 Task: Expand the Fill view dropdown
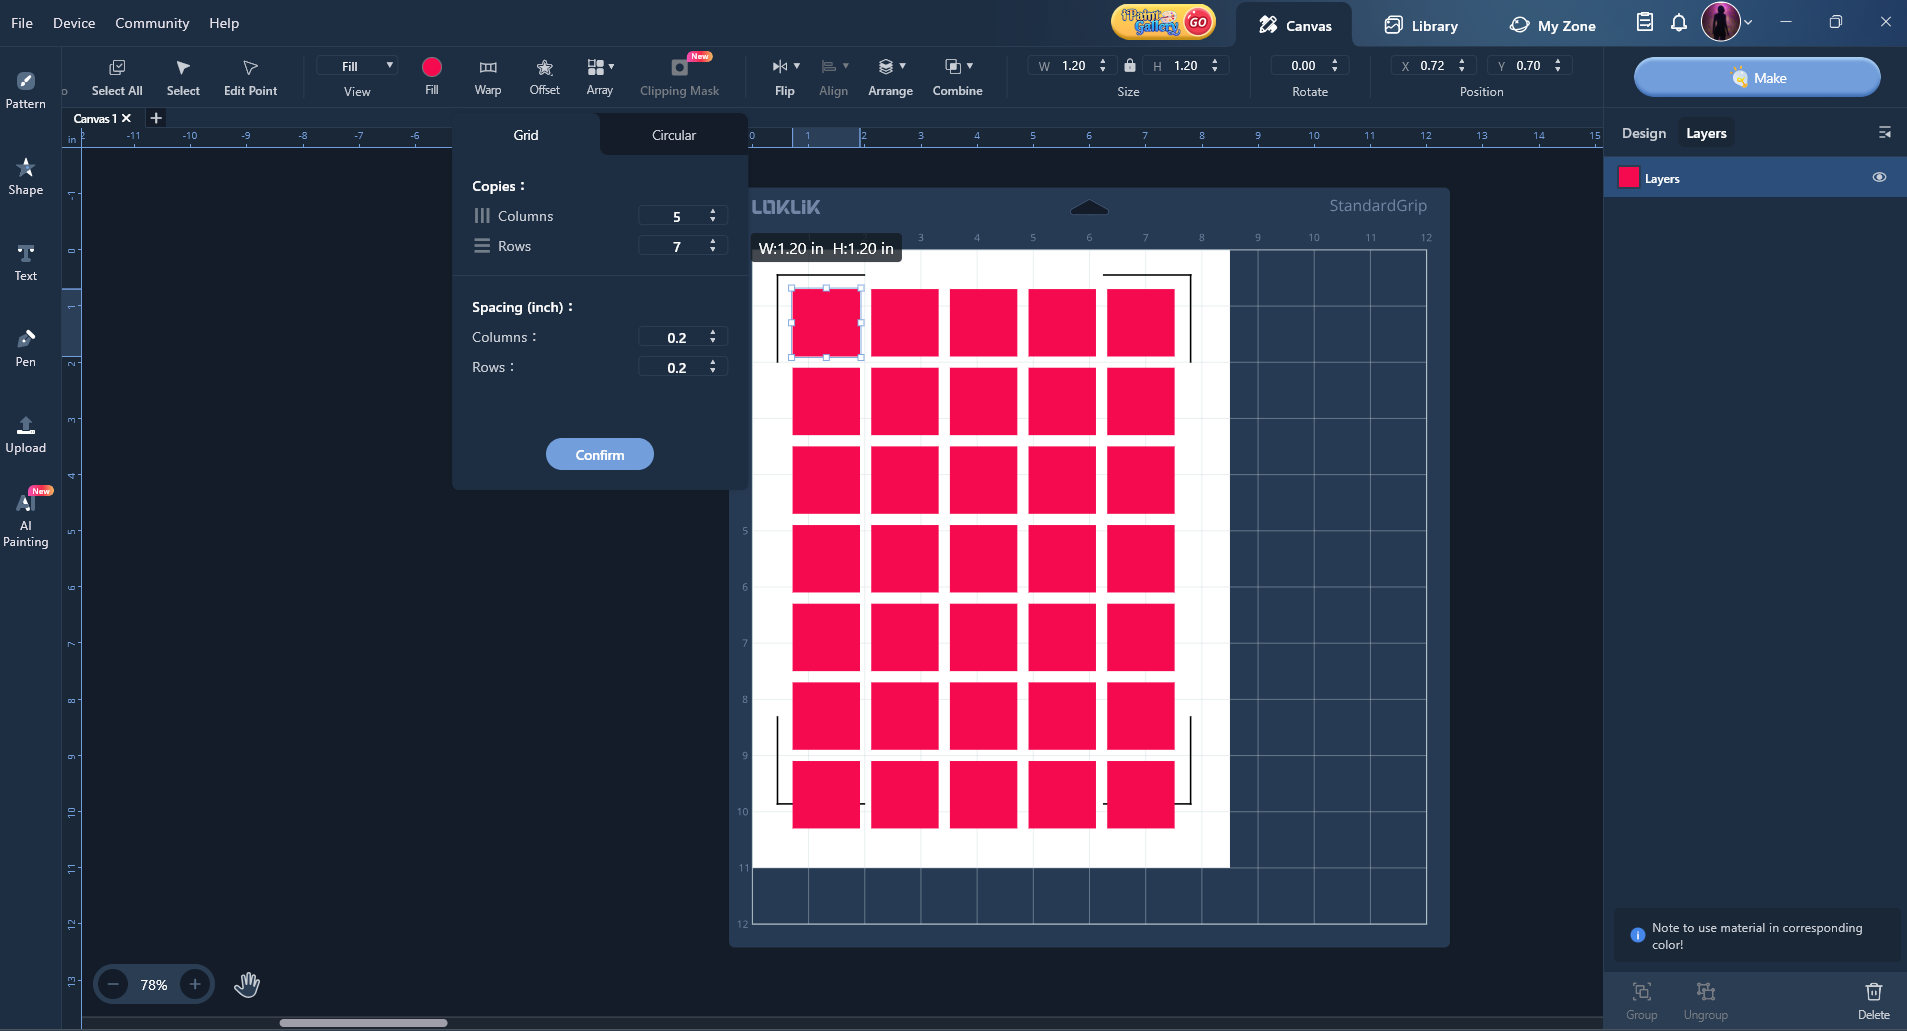coord(357,66)
